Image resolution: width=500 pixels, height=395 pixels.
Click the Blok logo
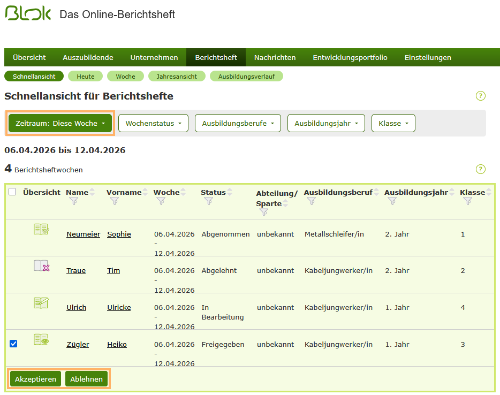click(x=28, y=13)
